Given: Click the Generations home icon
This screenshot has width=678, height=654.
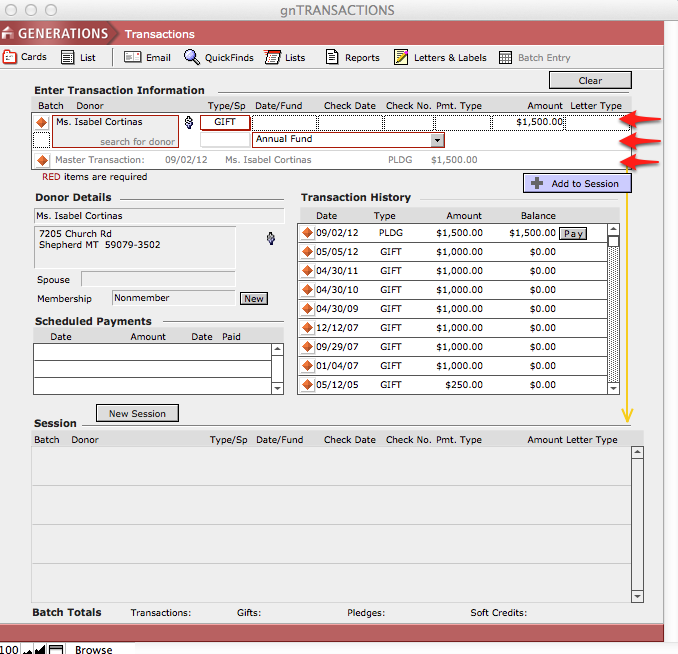Looking at the screenshot, I should (x=8, y=33).
